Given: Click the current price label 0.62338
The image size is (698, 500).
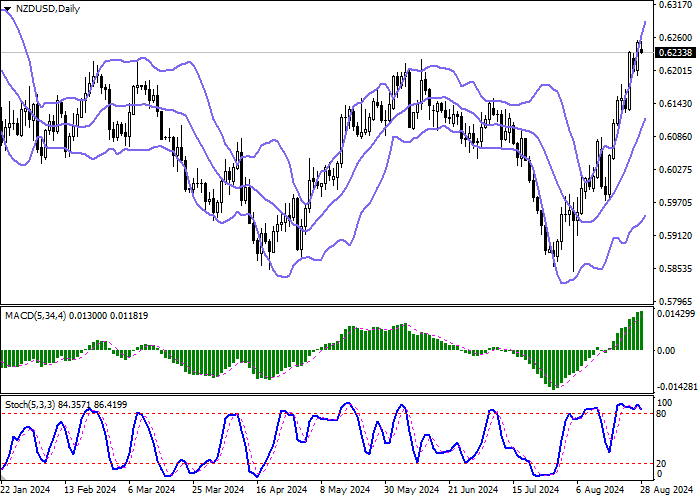Looking at the screenshot, I should pyautogui.click(x=674, y=52).
